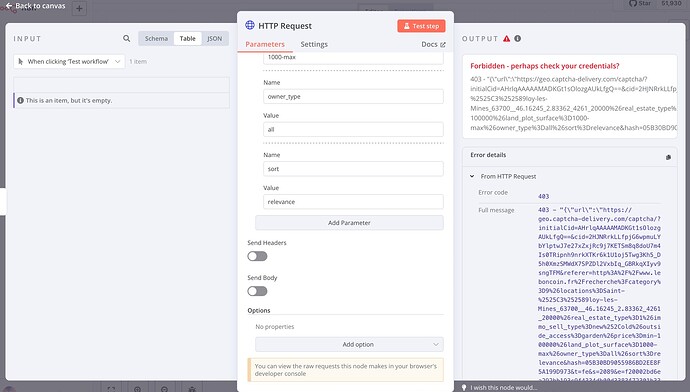The height and width of the screenshot is (392, 690).
Task: Open the Parameters tab
Action: pyautogui.click(x=265, y=44)
